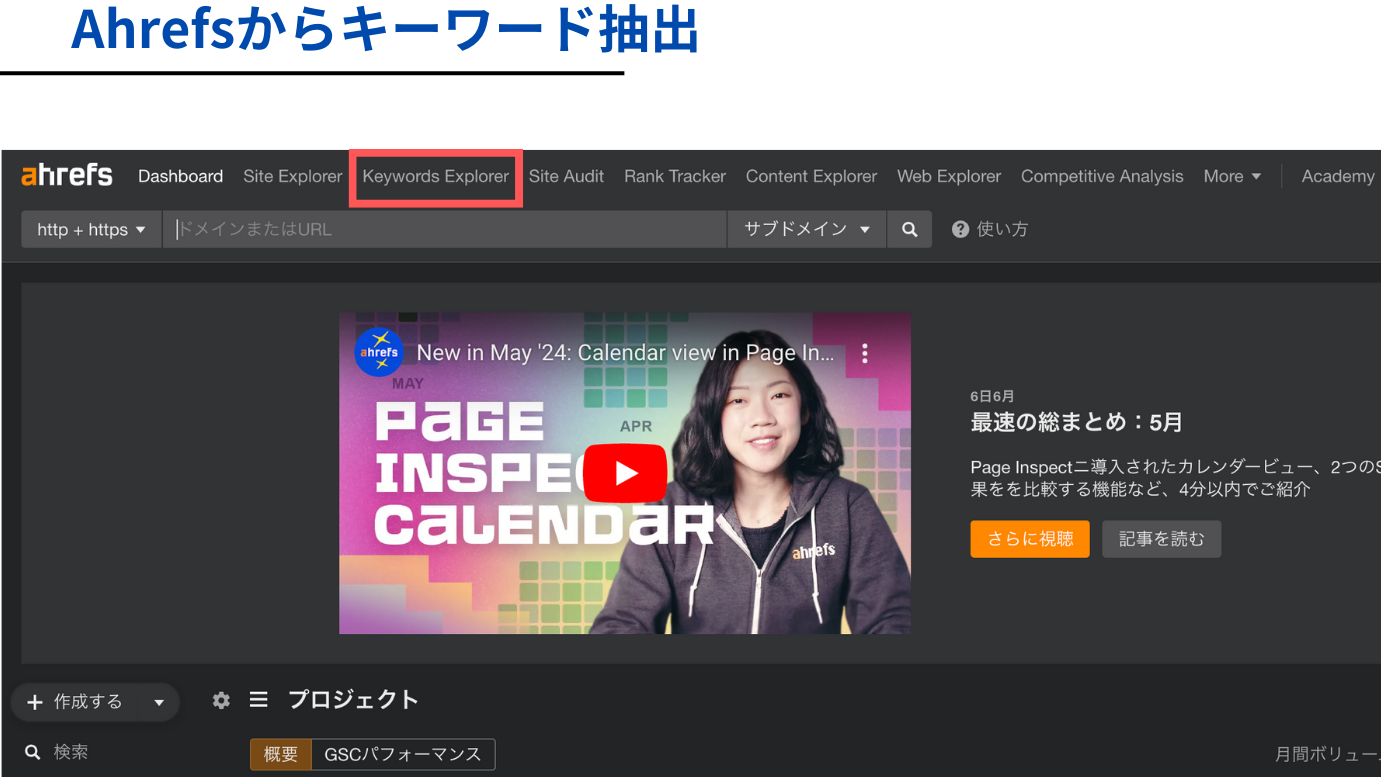Image resolution: width=1381 pixels, height=777 pixels.
Task: Click the search magnifier button
Action: [x=909, y=229]
